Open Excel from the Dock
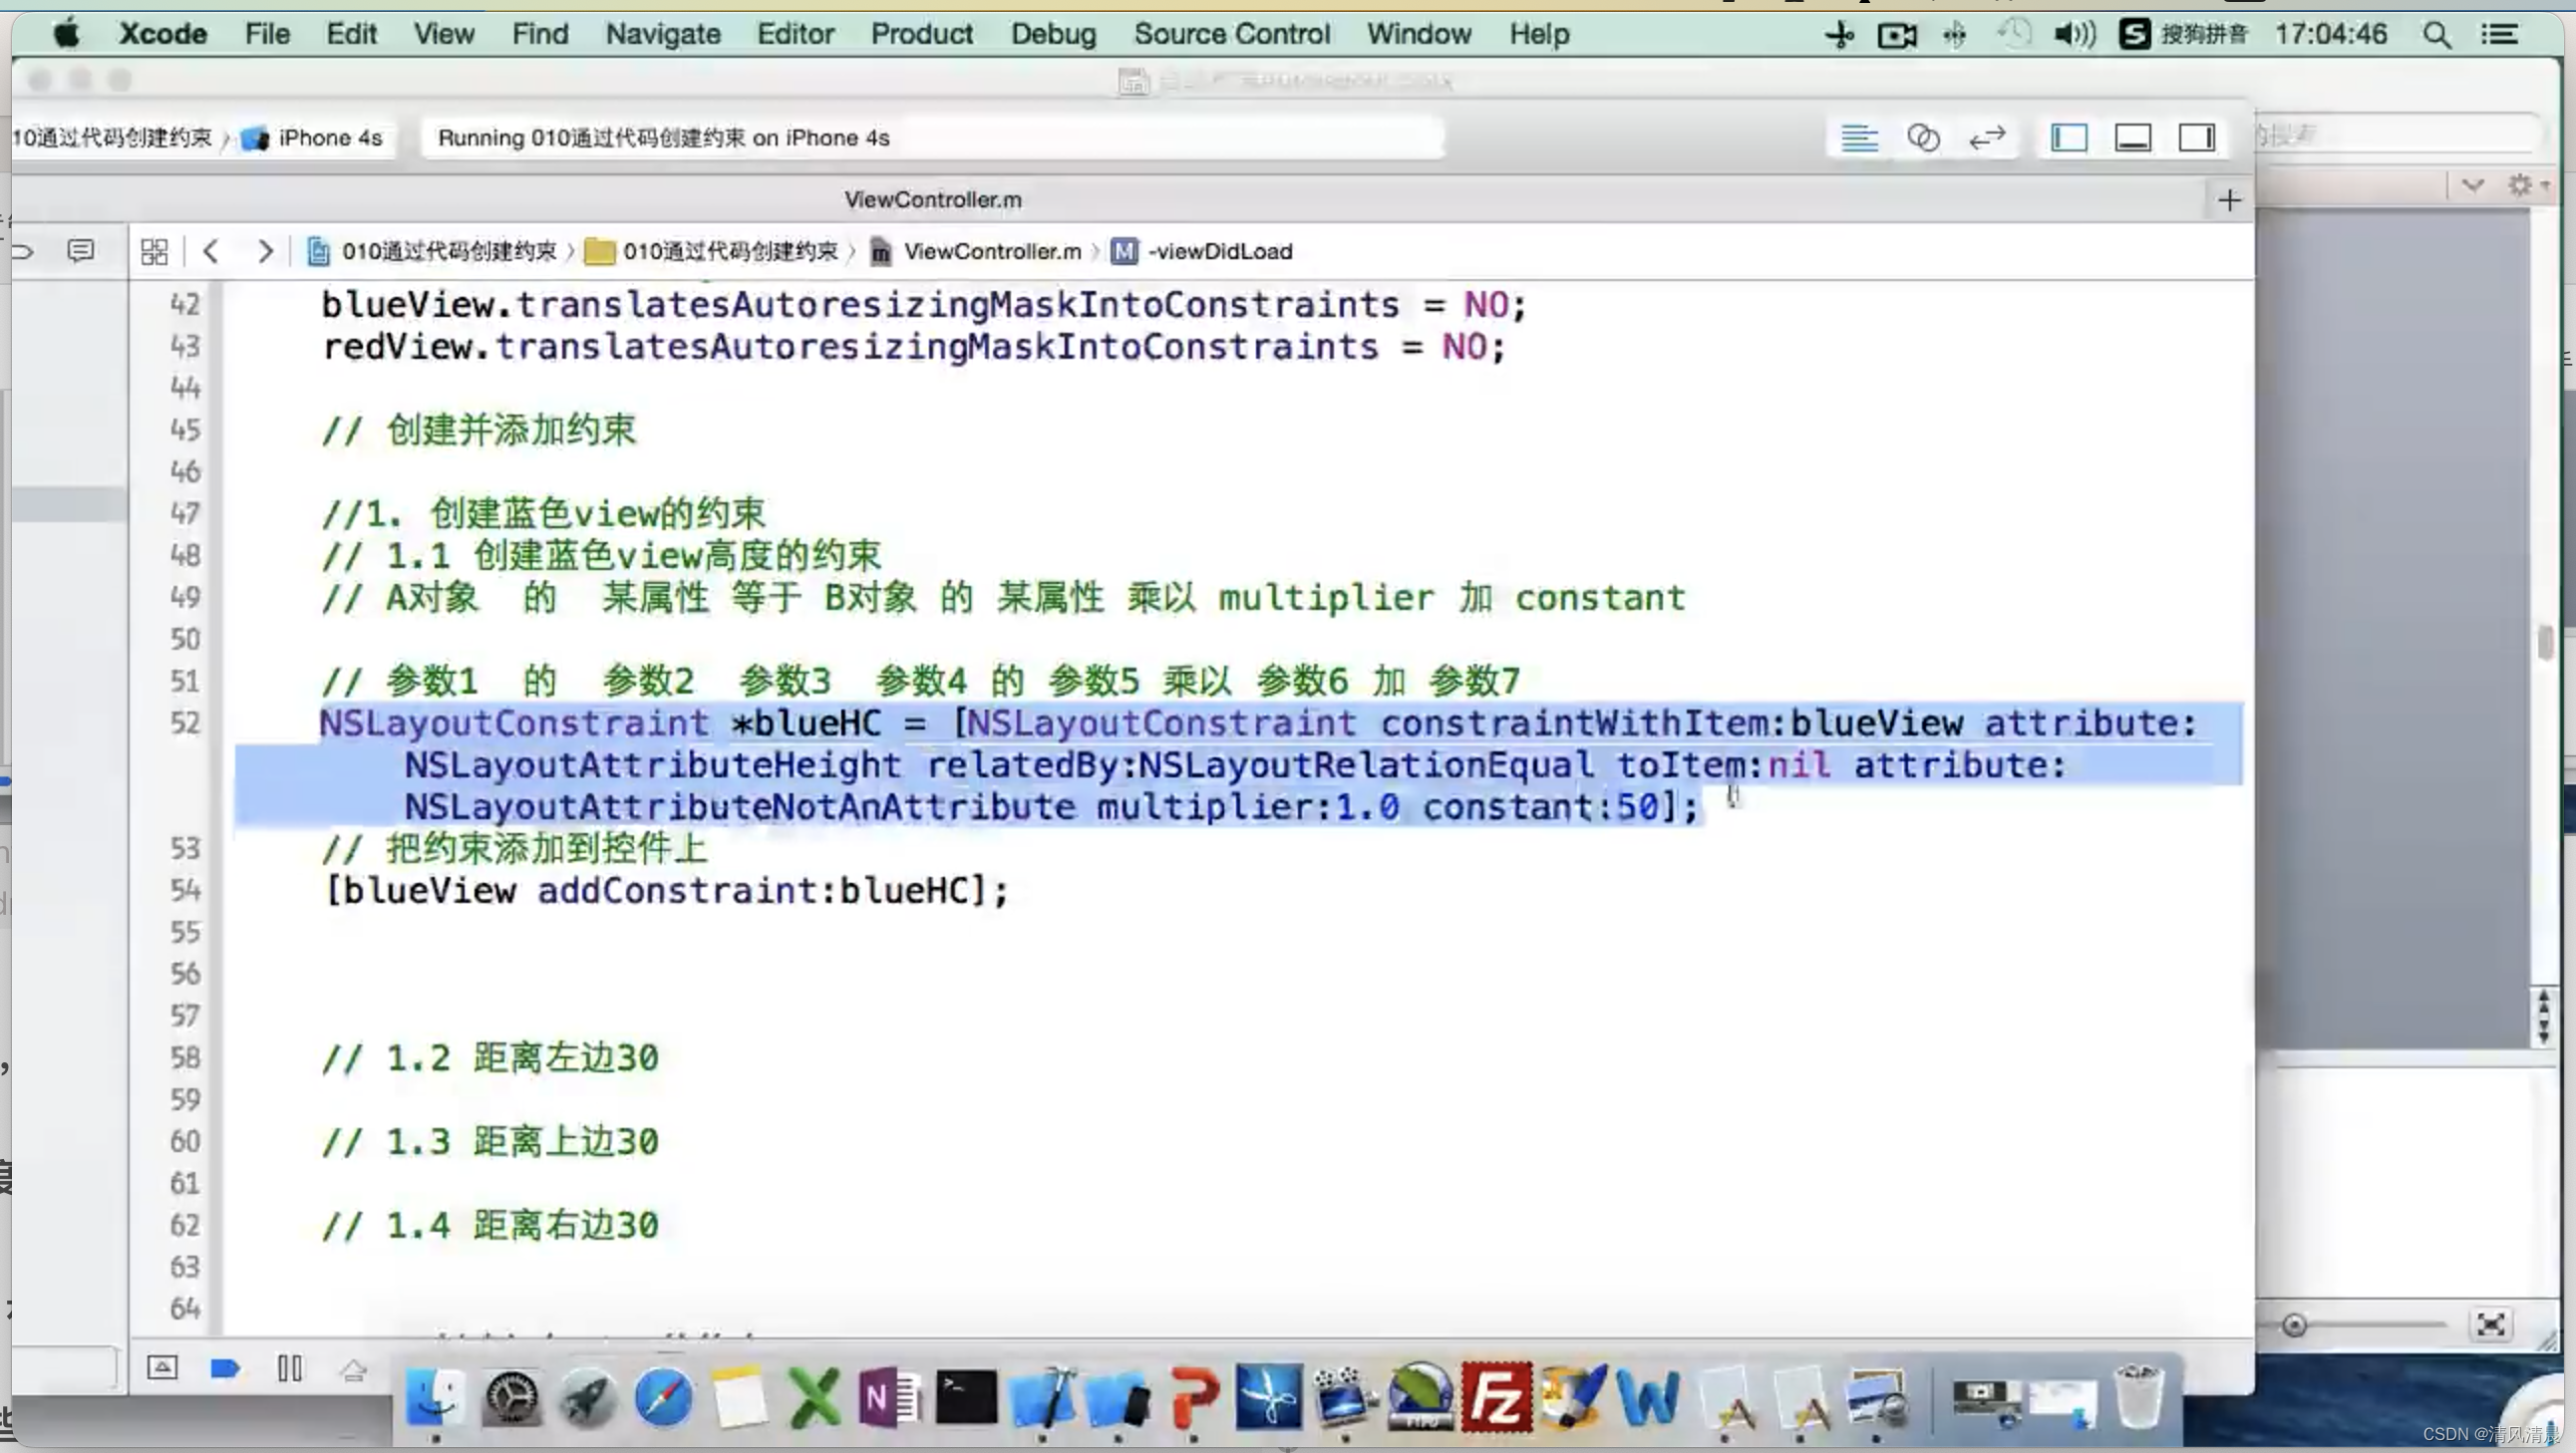This screenshot has height=1453, width=2576. point(815,1396)
